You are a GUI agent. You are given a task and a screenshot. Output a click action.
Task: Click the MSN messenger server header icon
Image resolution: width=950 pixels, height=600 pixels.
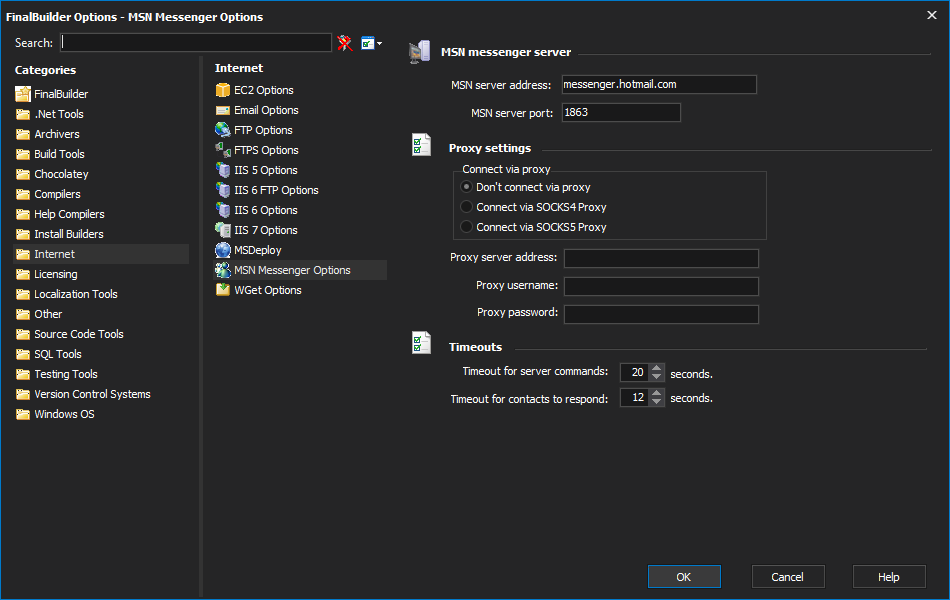(x=420, y=52)
